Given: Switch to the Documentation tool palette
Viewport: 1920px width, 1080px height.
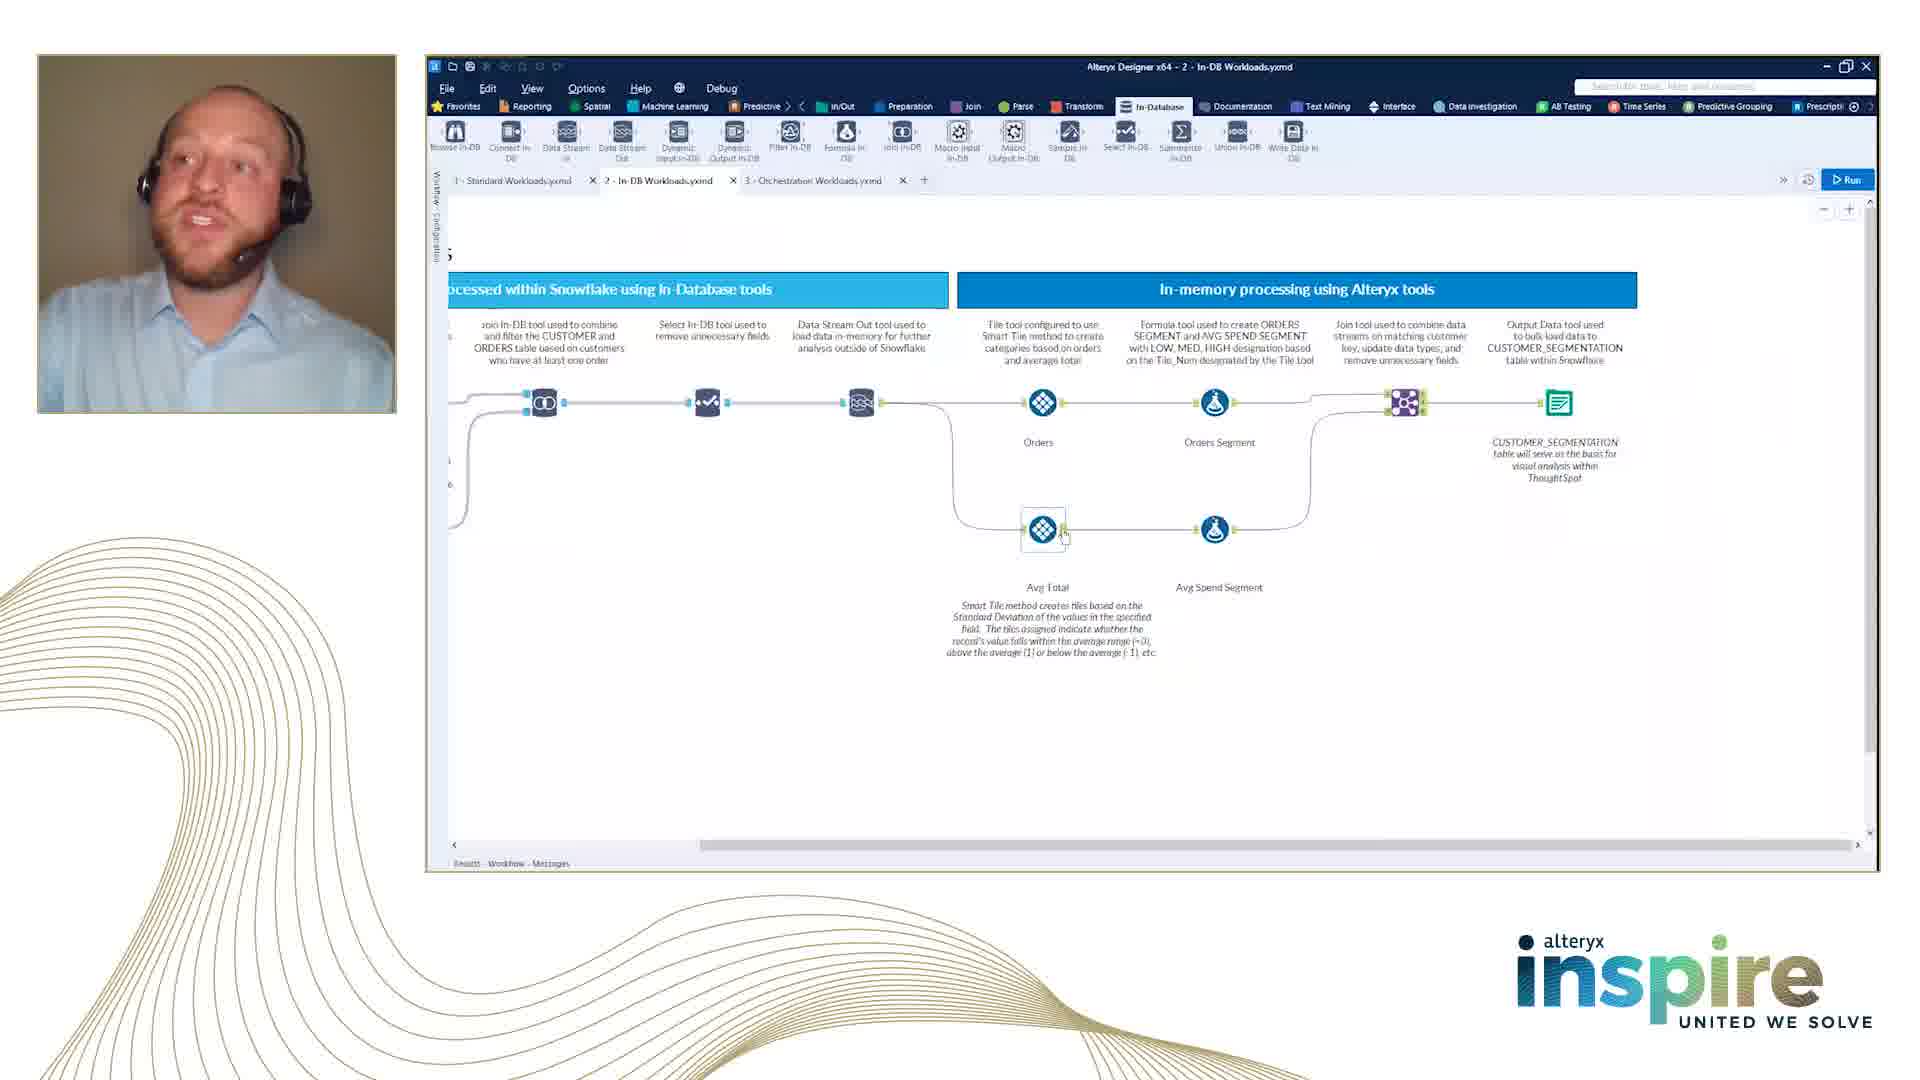Looking at the screenshot, I should (1236, 106).
